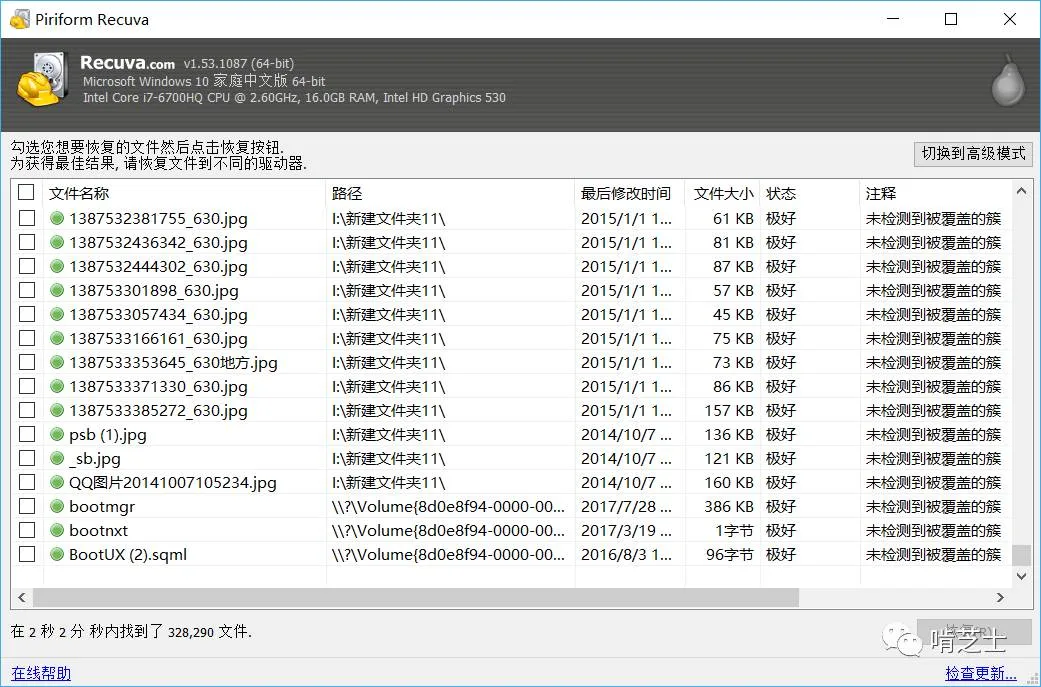Image resolution: width=1041 pixels, height=687 pixels.
Task: Click the 96字节 size cell
Action: (x=730, y=554)
